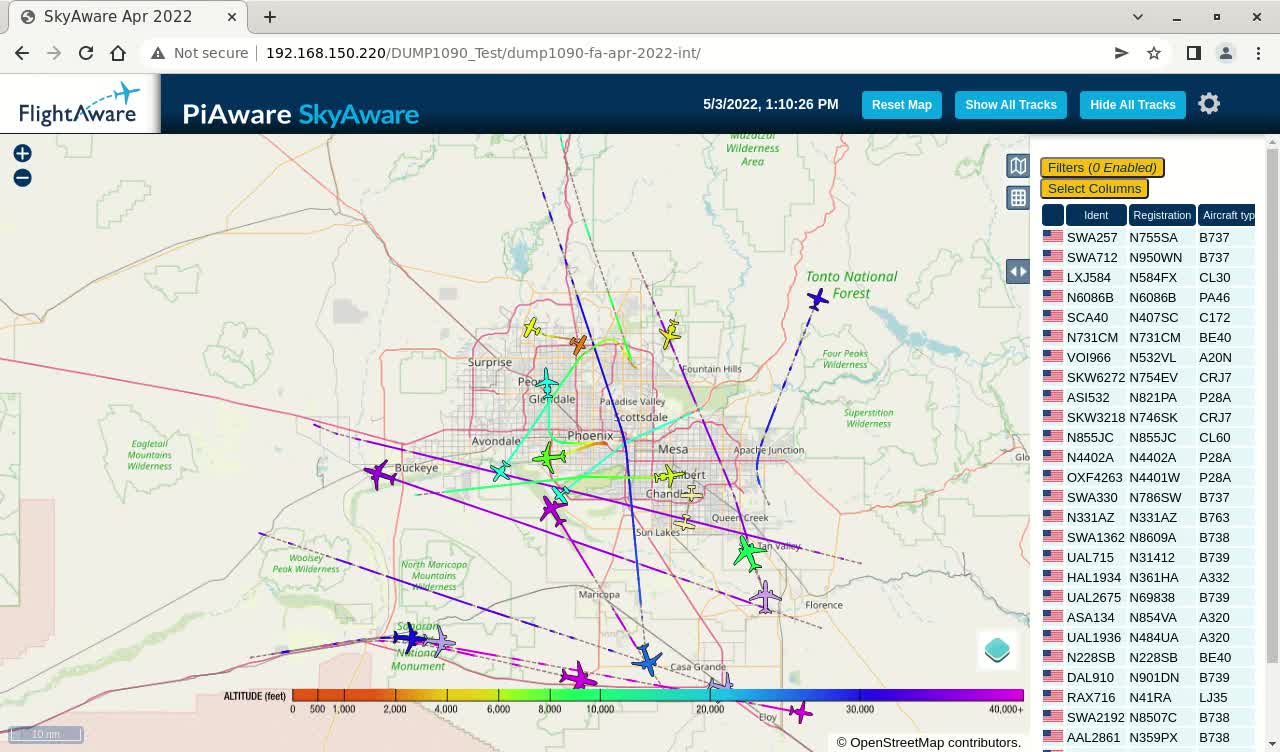The height and width of the screenshot is (752, 1280).
Task: Open browser tab search dropdown arrow
Action: point(1138,17)
